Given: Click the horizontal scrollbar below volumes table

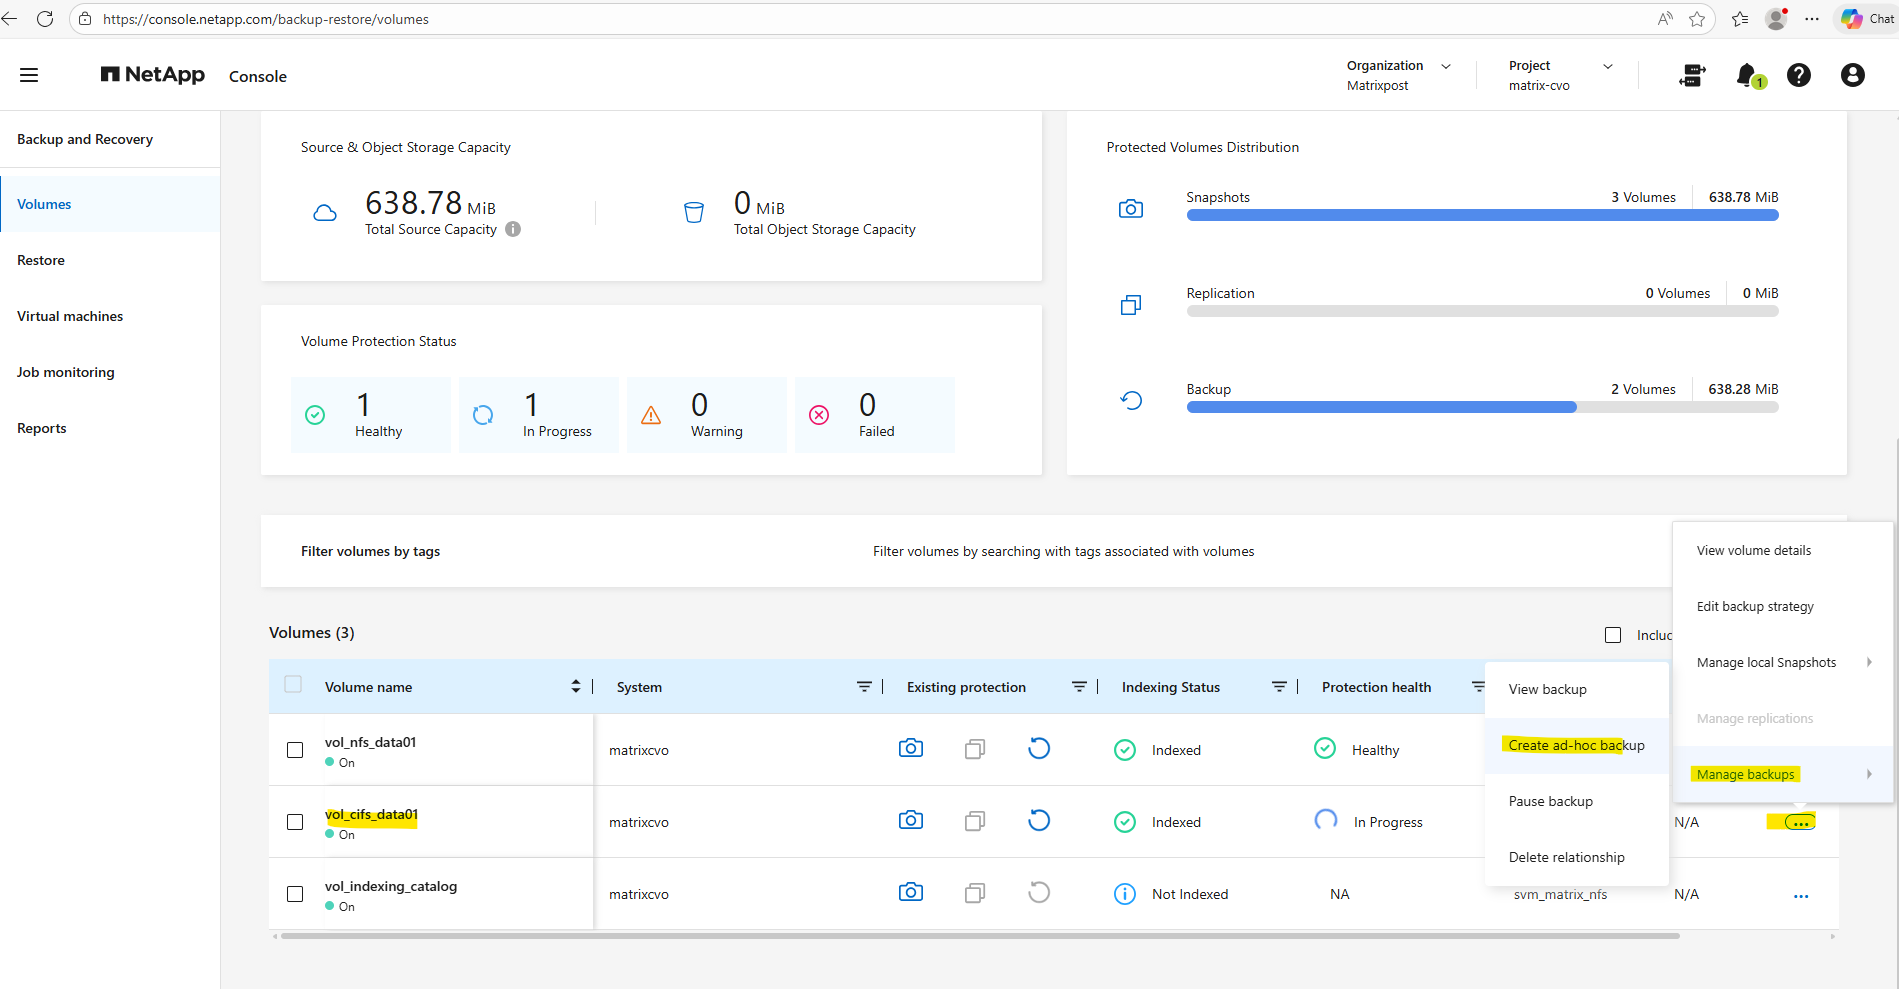Looking at the screenshot, I should (x=980, y=937).
